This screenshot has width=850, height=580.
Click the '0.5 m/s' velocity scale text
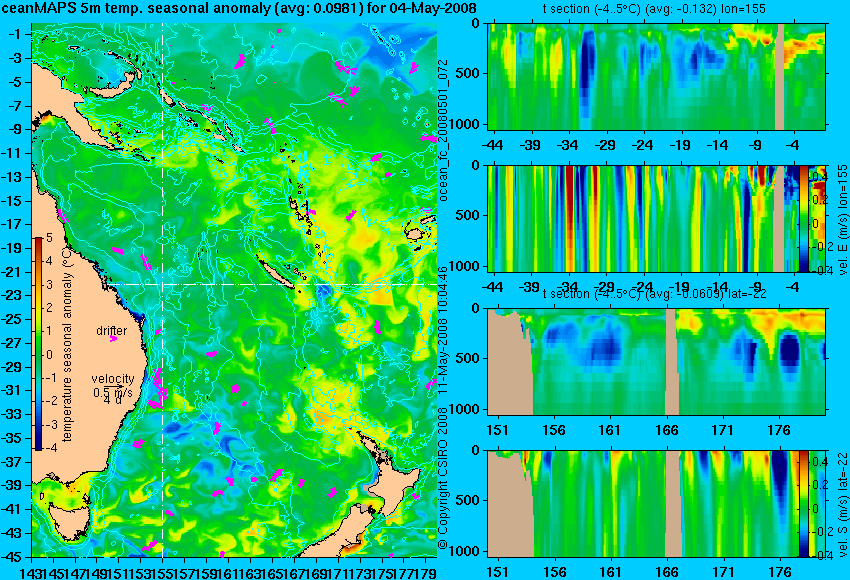tap(113, 391)
